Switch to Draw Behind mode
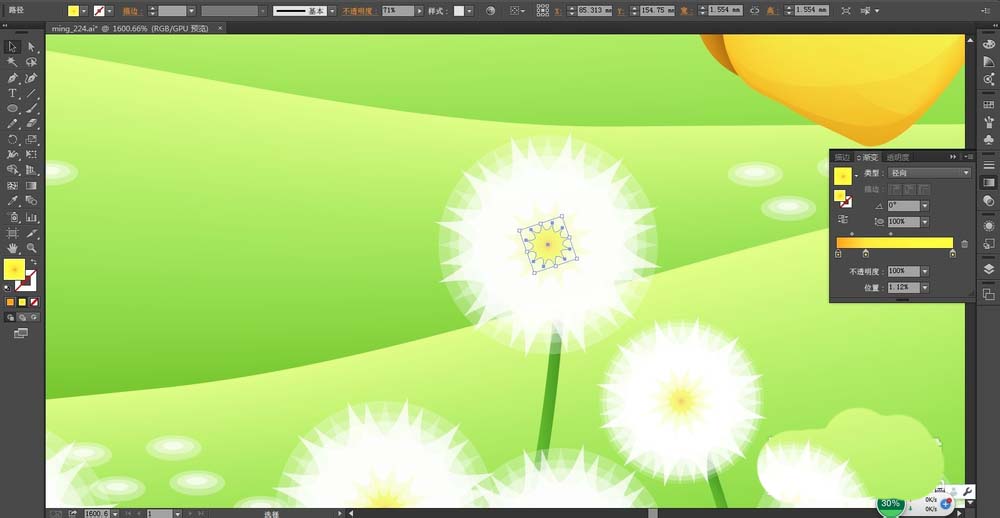This screenshot has height=518, width=1000. (x=22, y=317)
